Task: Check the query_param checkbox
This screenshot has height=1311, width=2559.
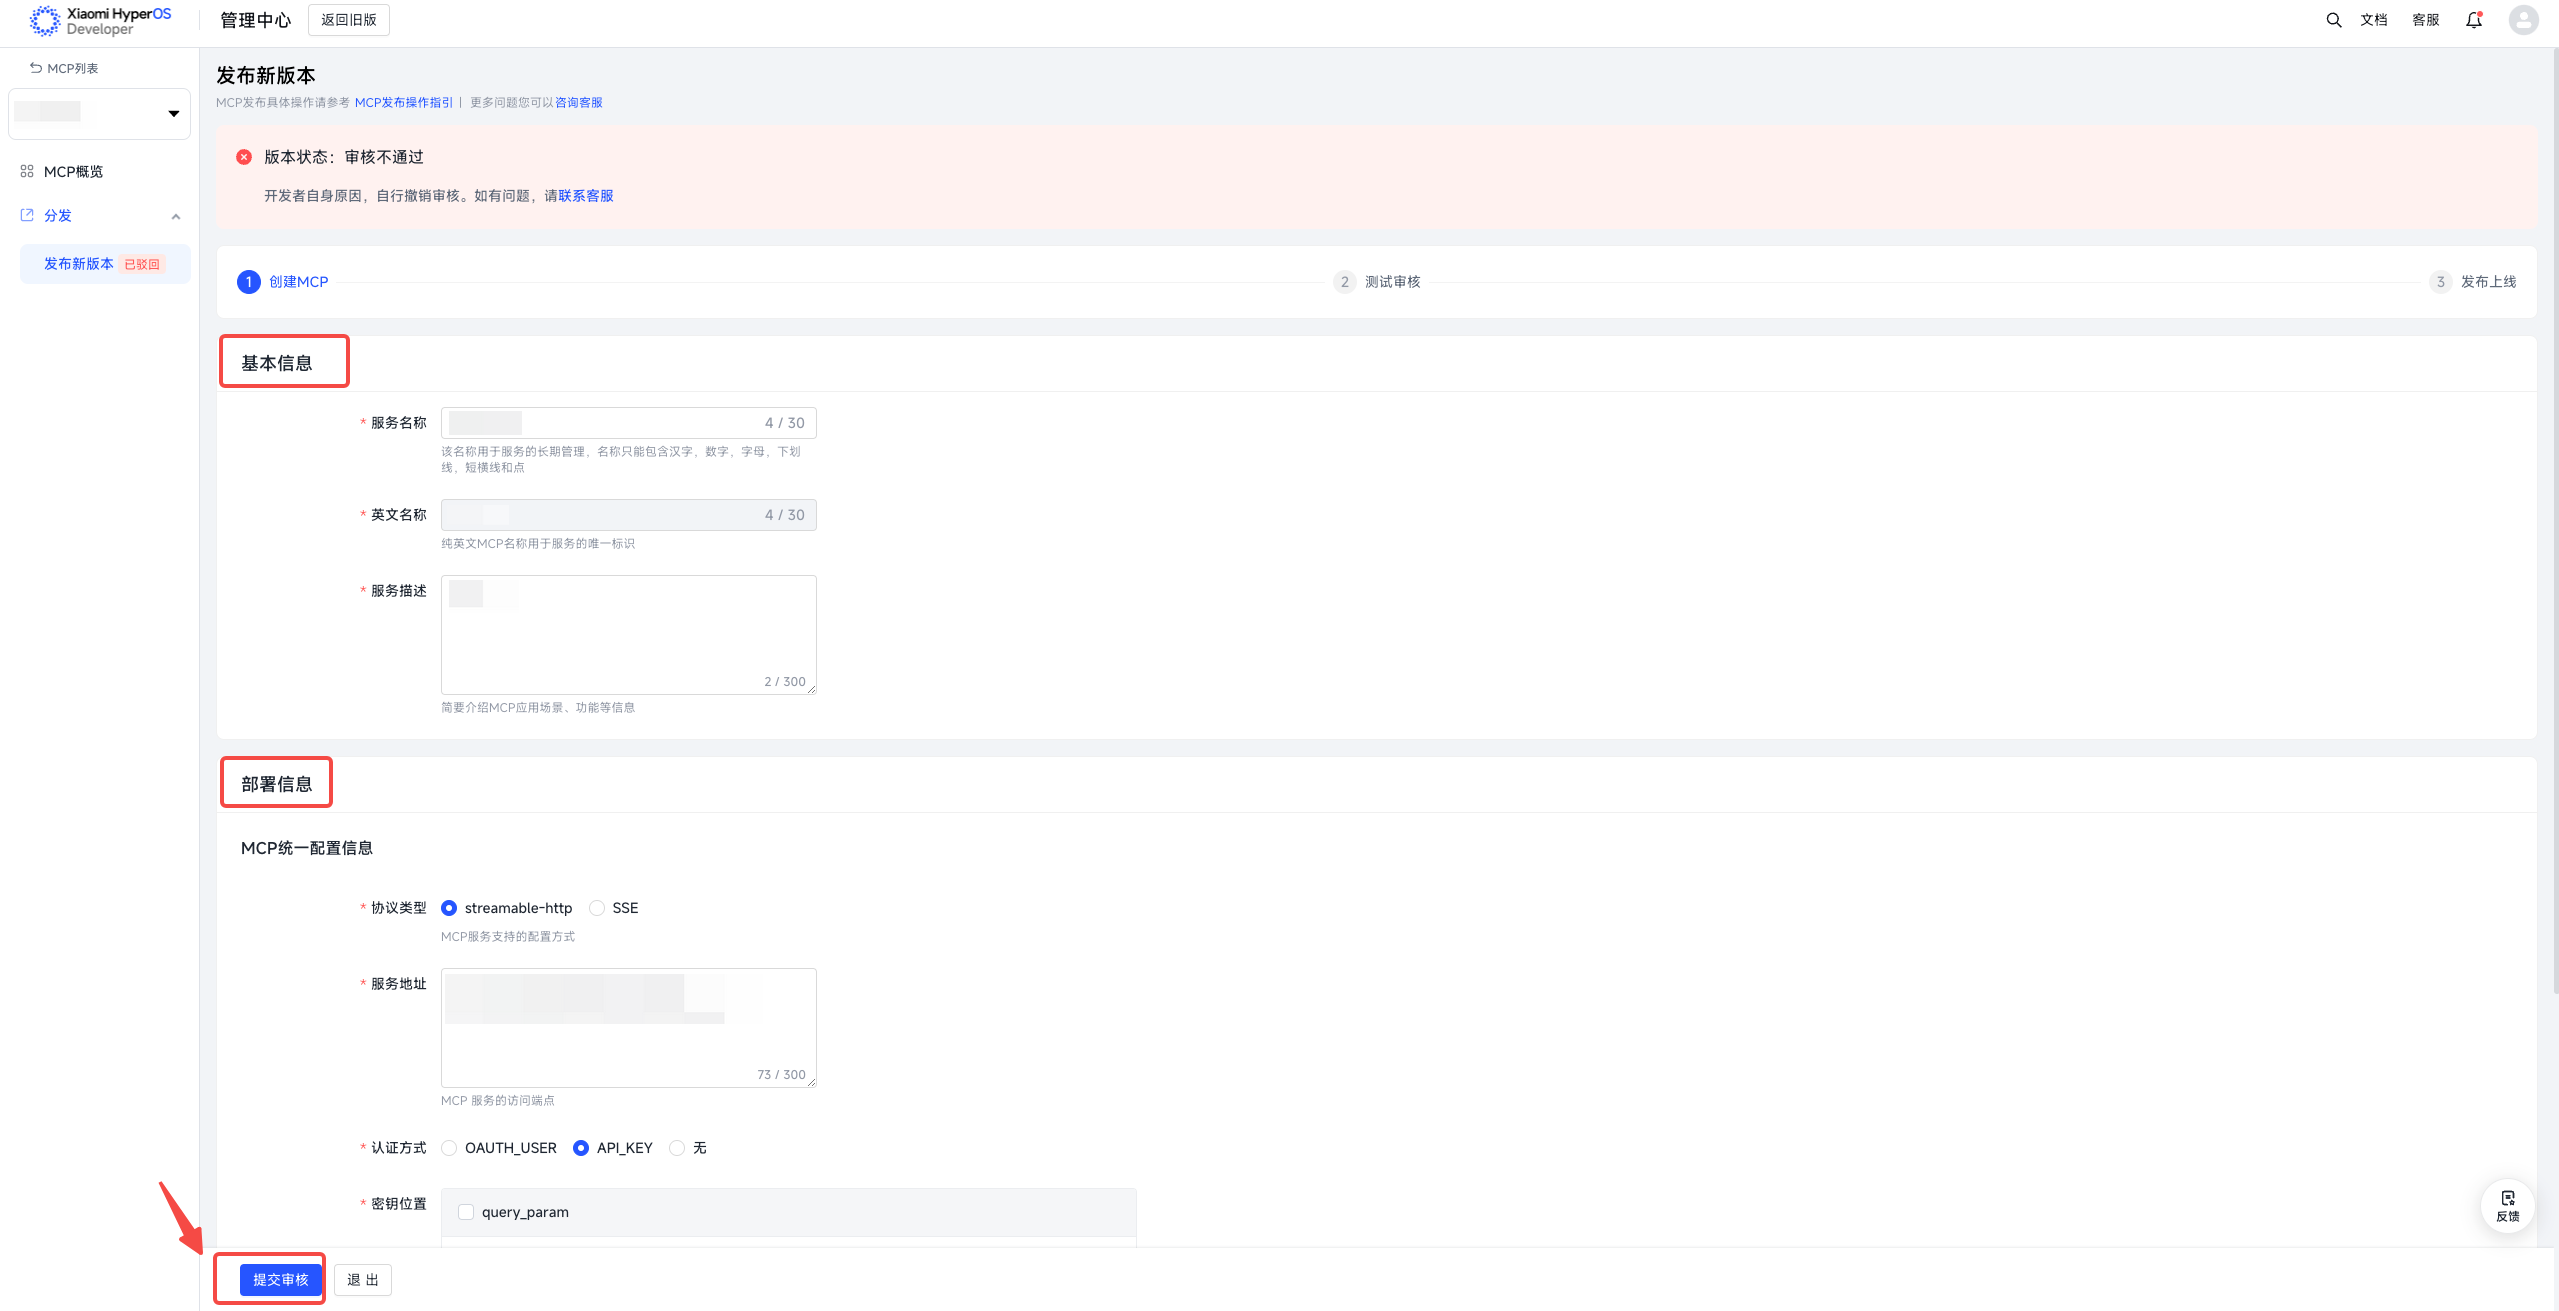Action: click(466, 1212)
